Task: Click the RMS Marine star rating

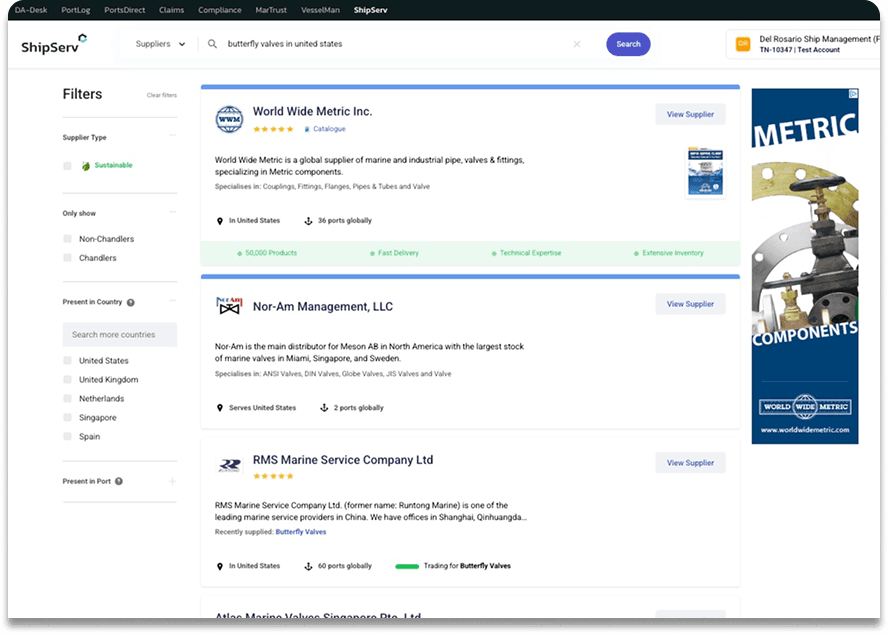Action: pos(273,476)
